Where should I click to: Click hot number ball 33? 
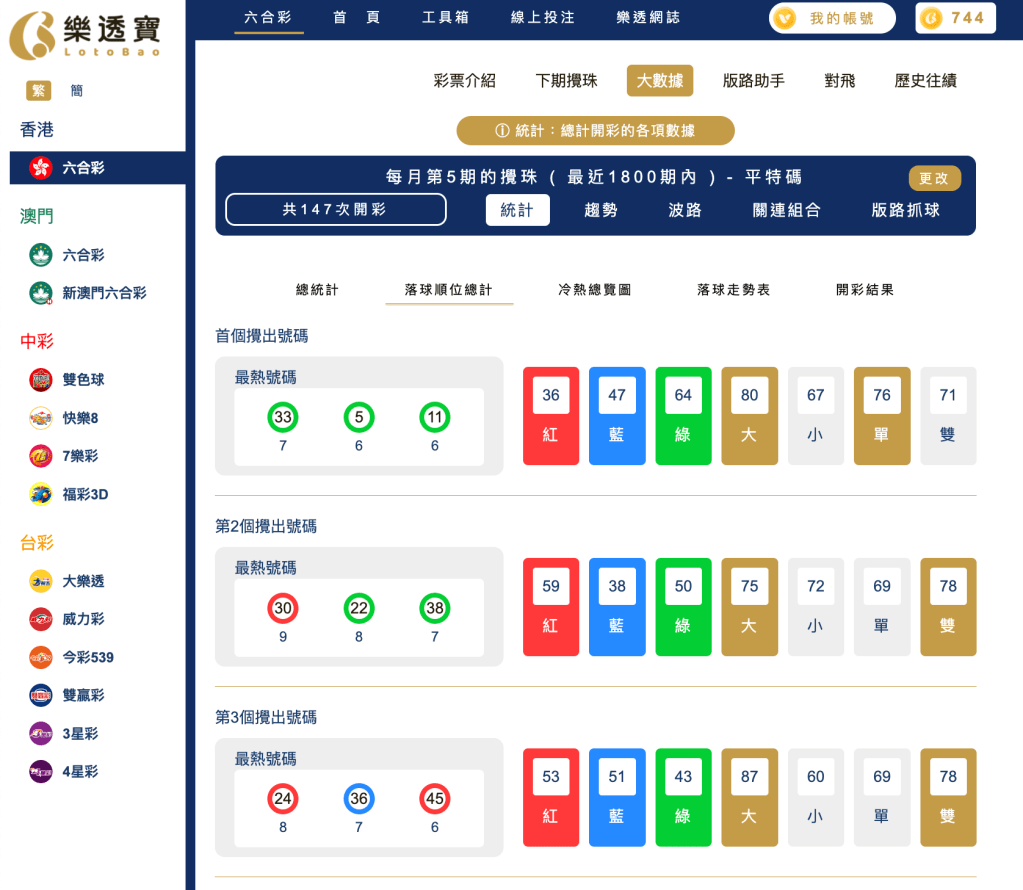[x=282, y=417]
